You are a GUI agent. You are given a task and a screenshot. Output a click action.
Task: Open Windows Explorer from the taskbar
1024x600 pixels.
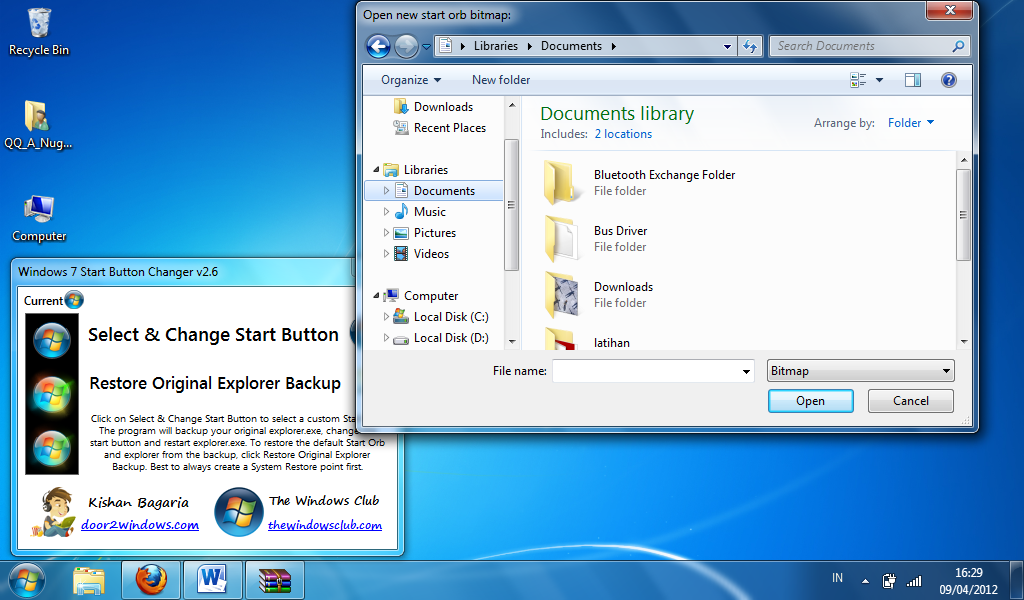[89, 580]
